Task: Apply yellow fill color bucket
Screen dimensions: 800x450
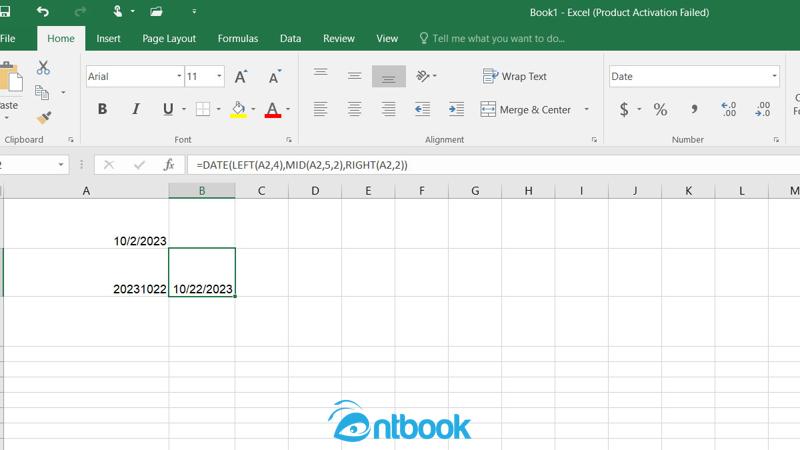Action: coord(238,109)
